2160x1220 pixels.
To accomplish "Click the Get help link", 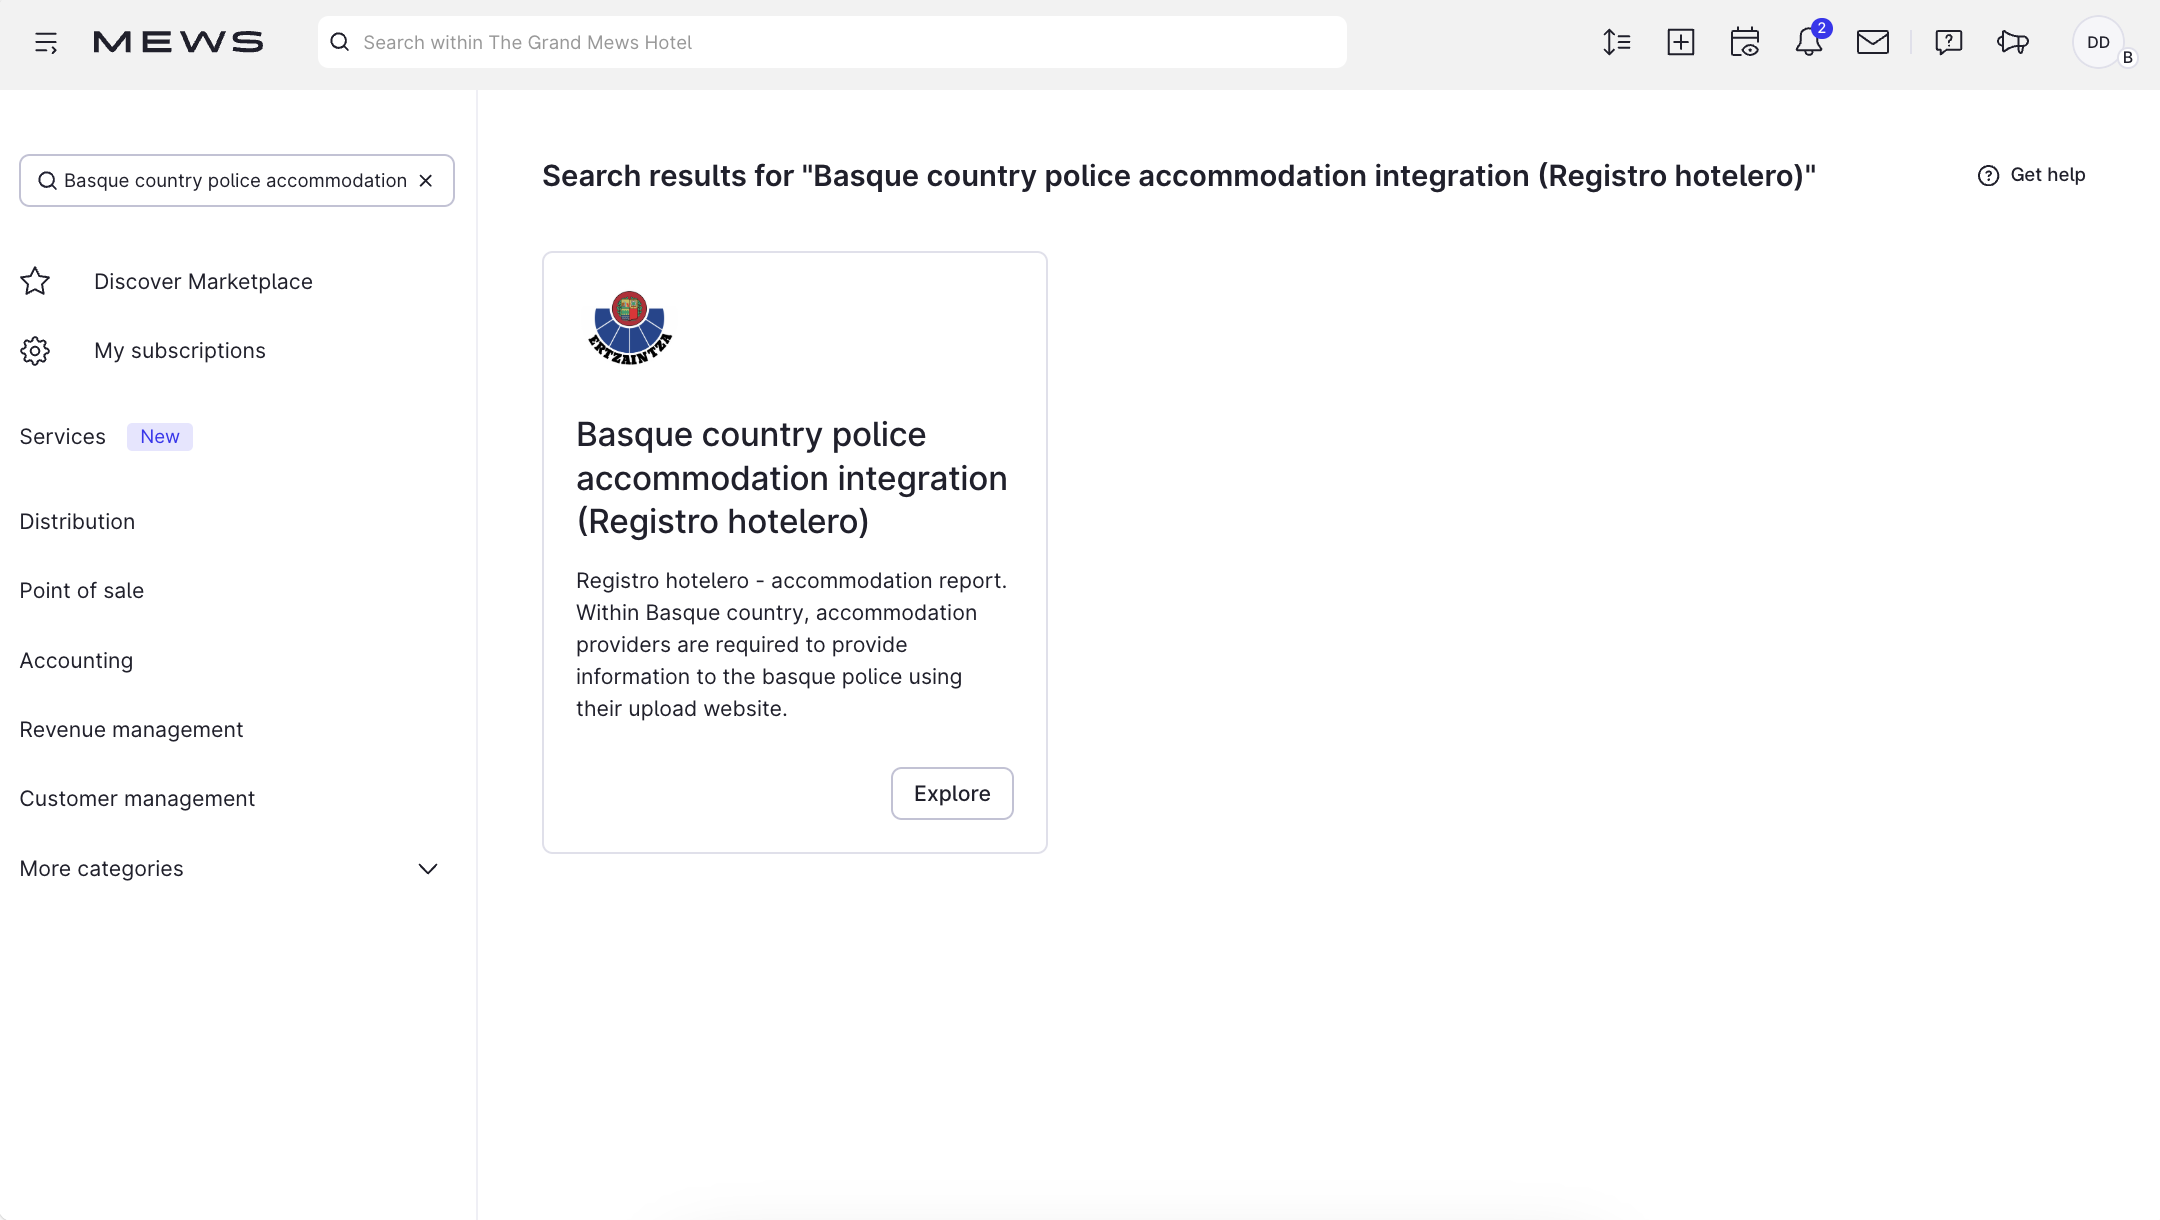I will pyautogui.click(x=2031, y=175).
